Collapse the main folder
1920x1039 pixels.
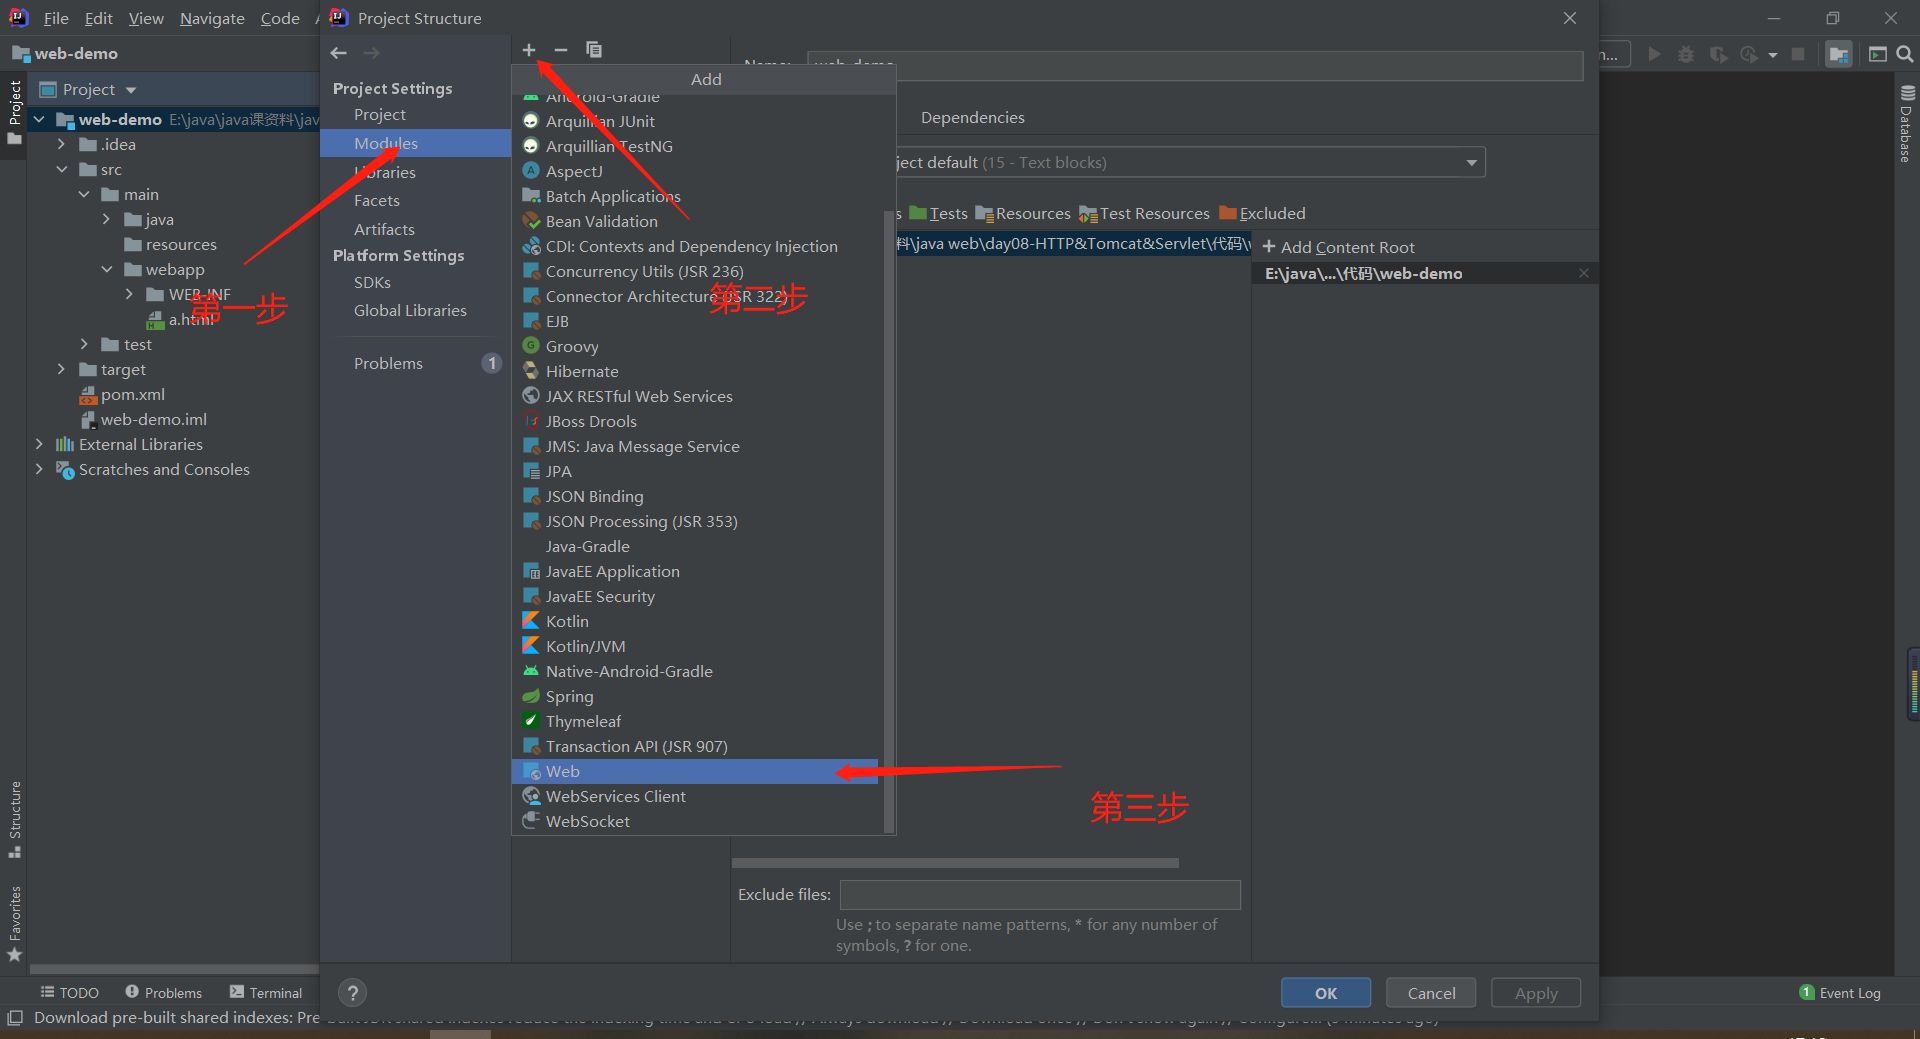[84, 194]
